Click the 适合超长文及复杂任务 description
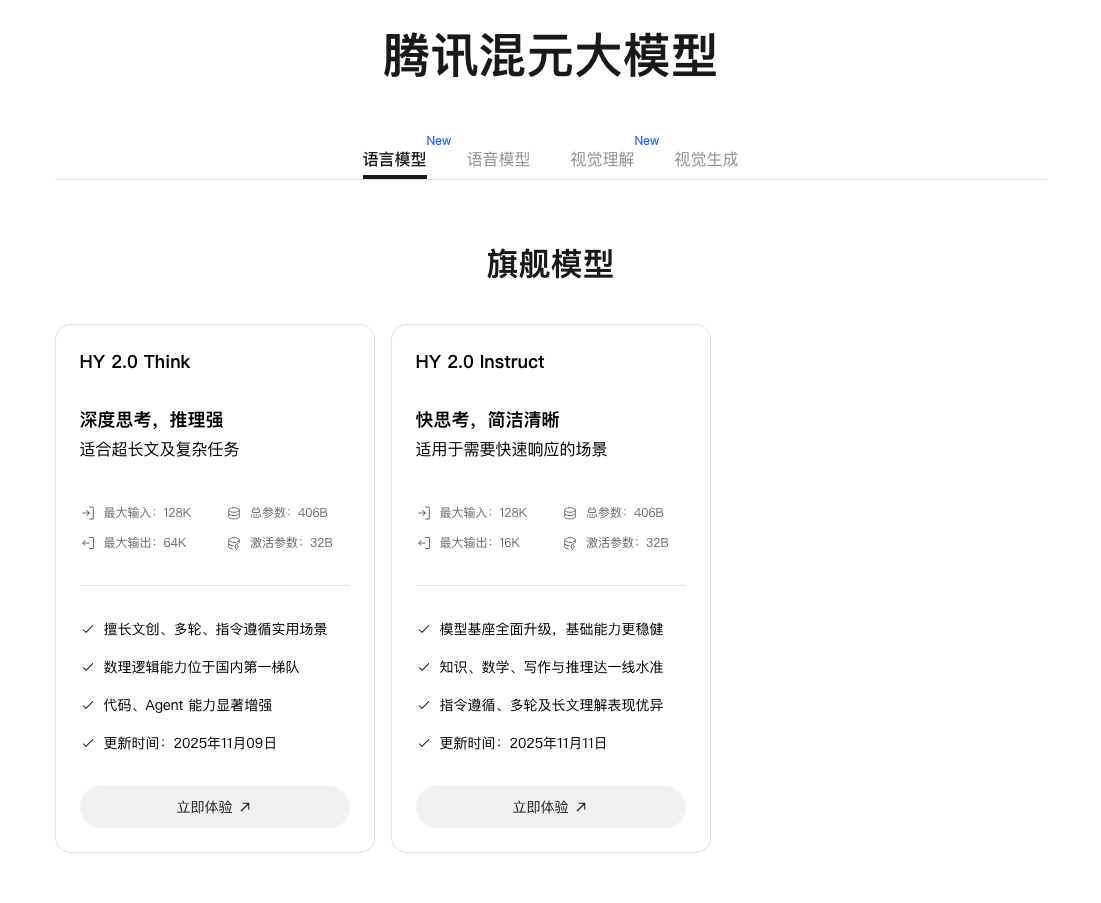This screenshot has height=903, width=1101. [159, 449]
